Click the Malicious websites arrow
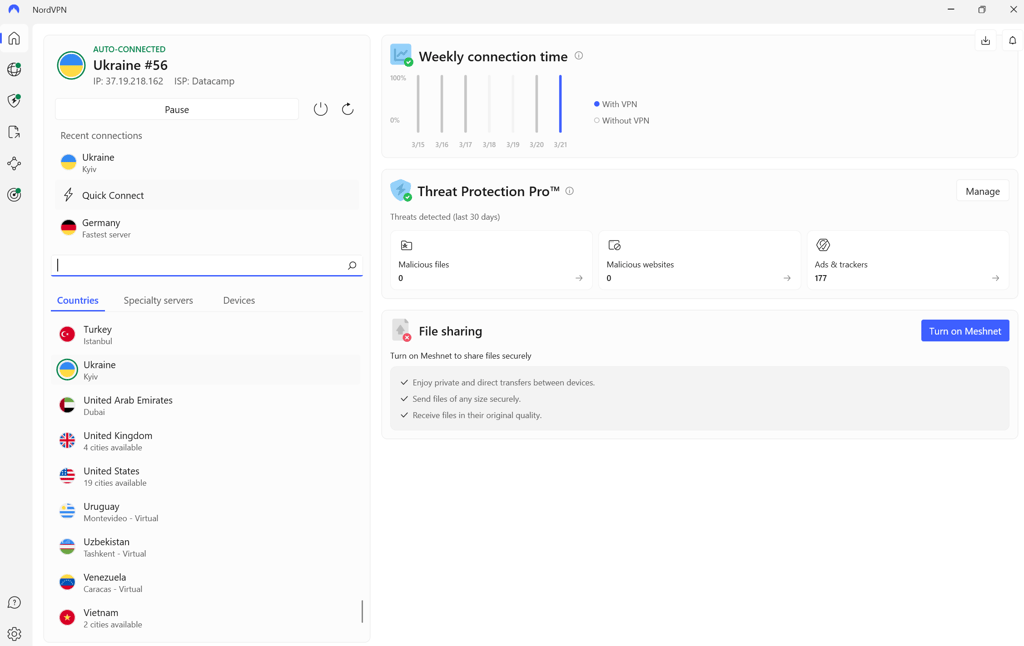1024x646 pixels. [787, 278]
